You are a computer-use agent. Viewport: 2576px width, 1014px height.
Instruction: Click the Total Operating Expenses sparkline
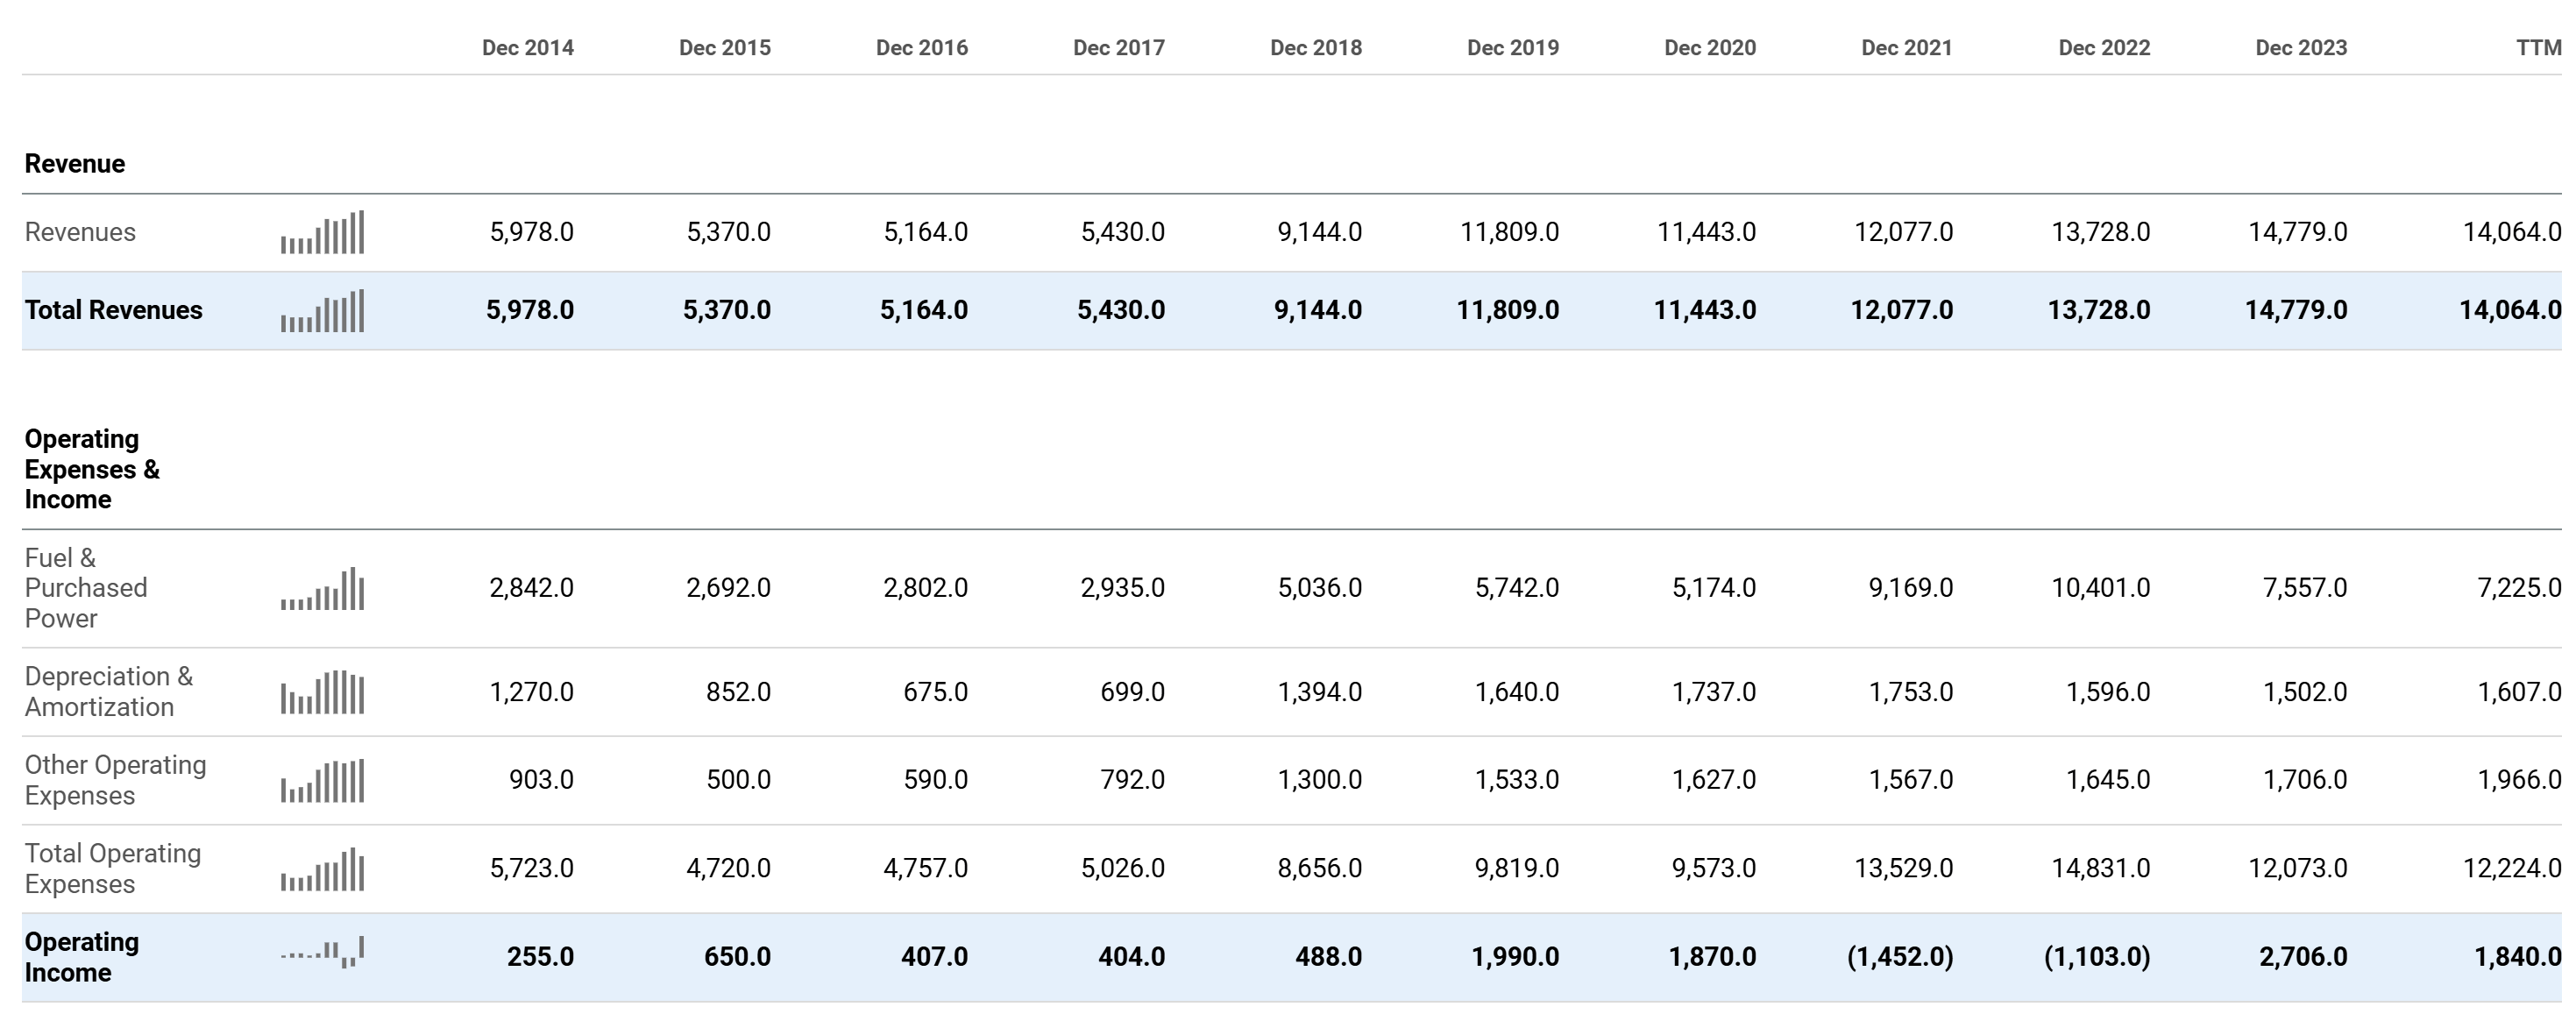click(323, 869)
